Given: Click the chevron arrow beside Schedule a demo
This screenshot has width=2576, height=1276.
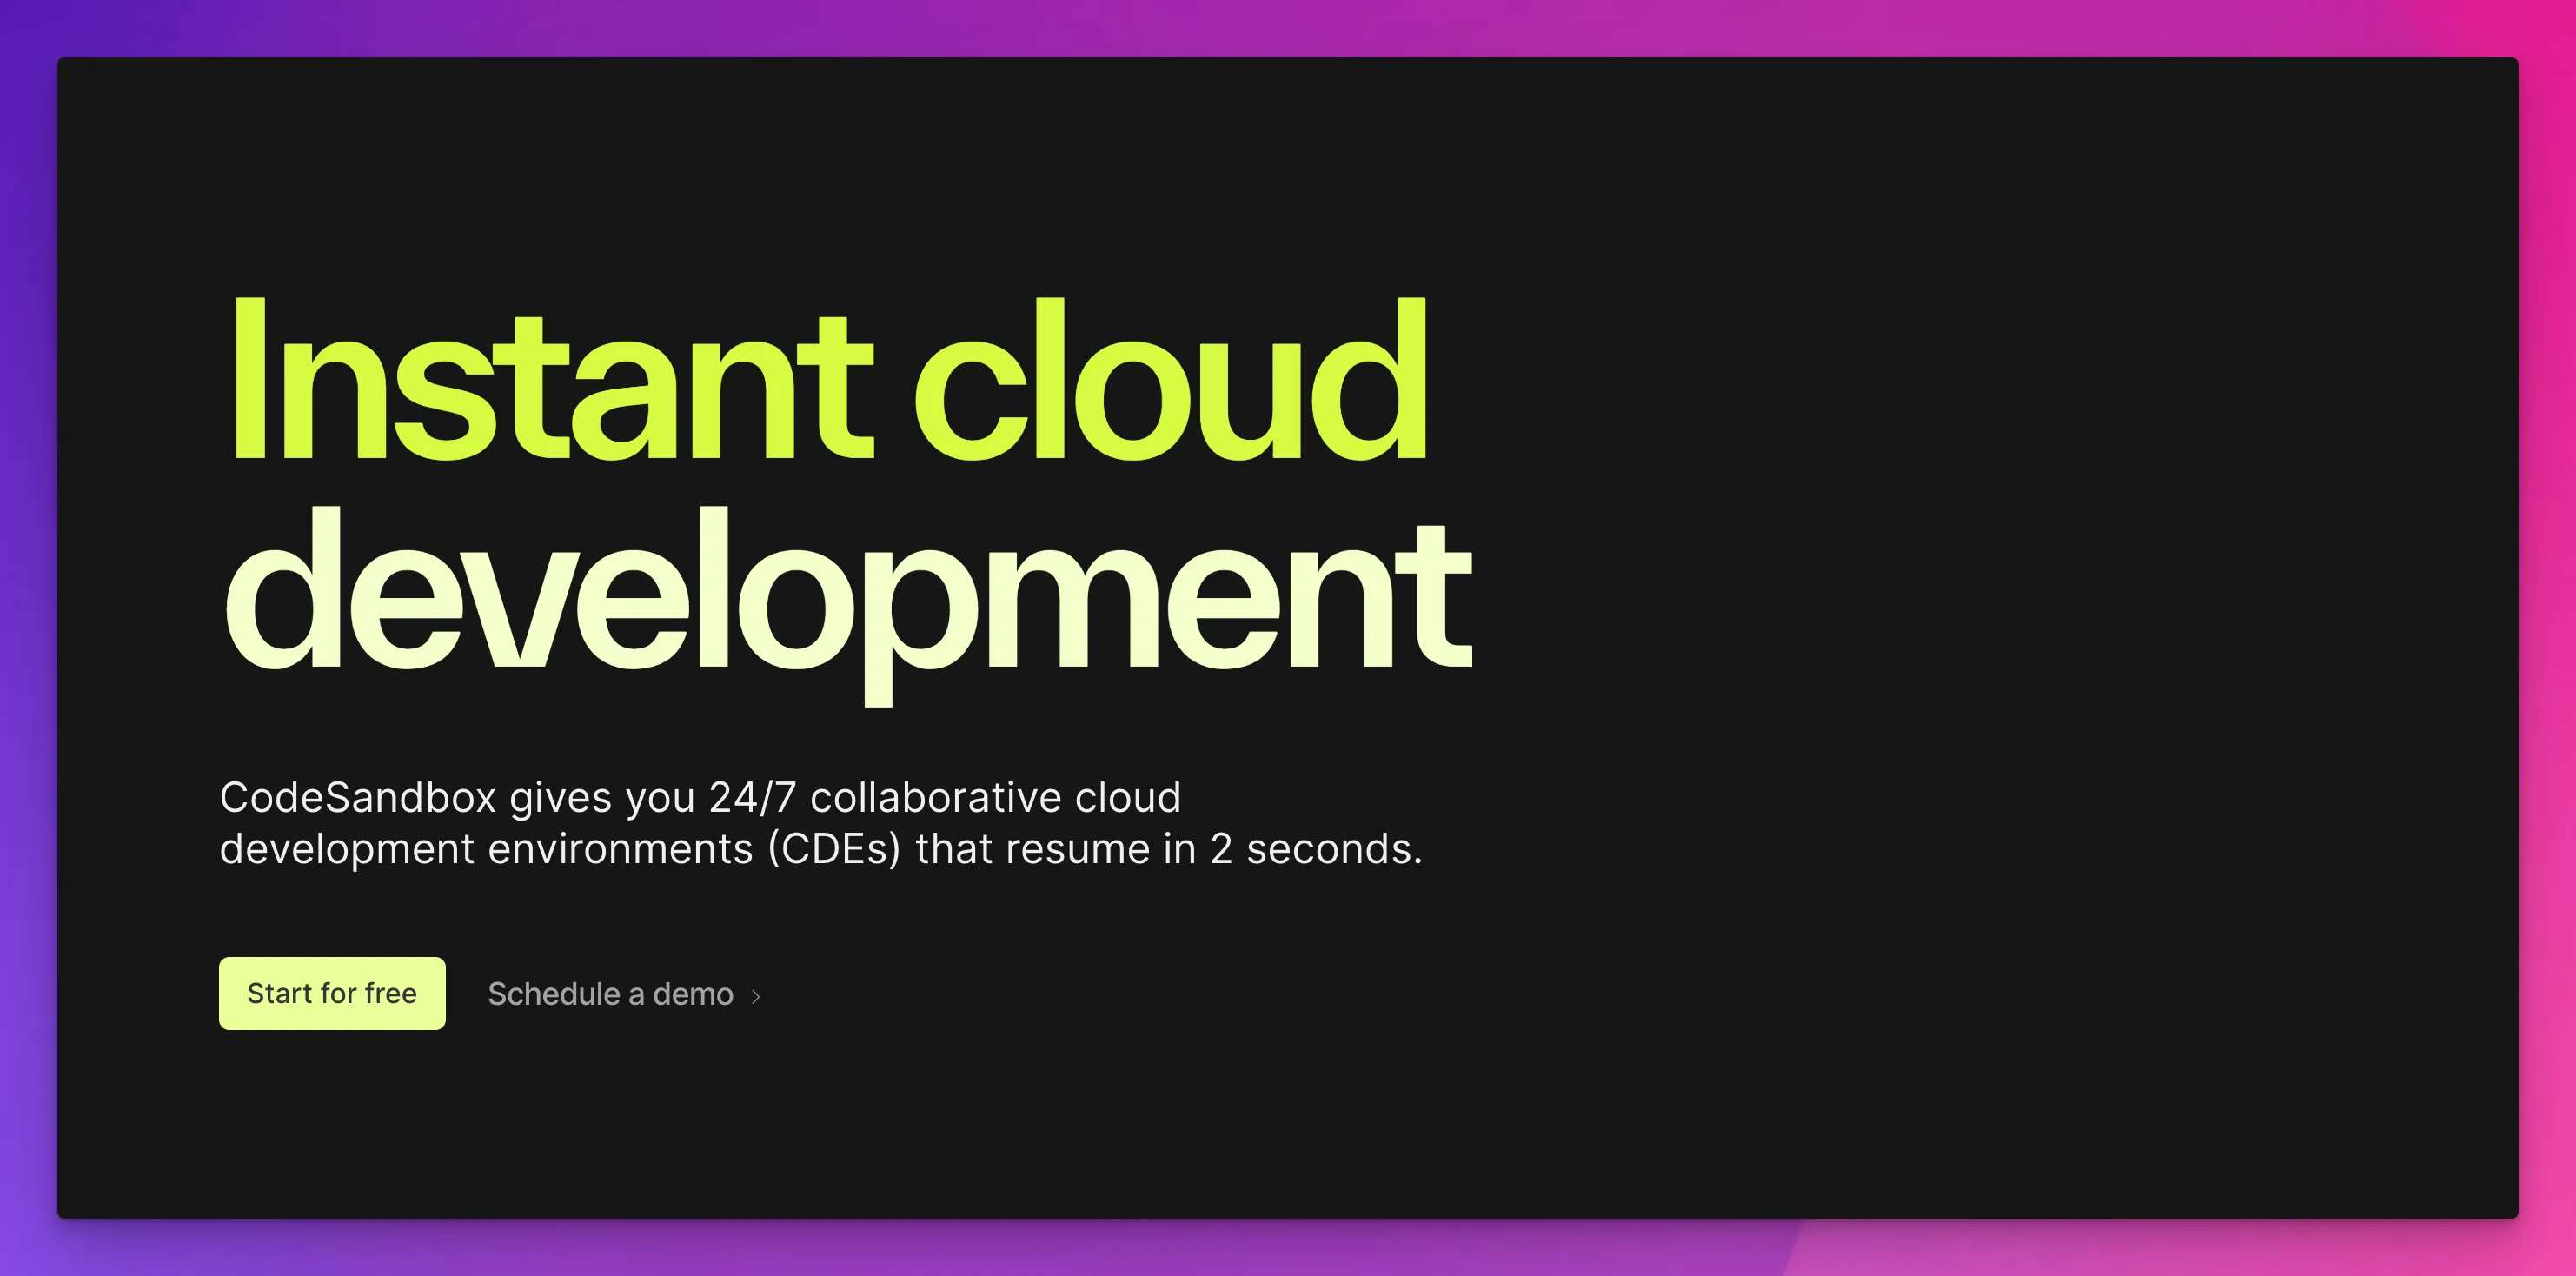Looking at the screenshot, I should pyautogui.click(x=756, y=996).
